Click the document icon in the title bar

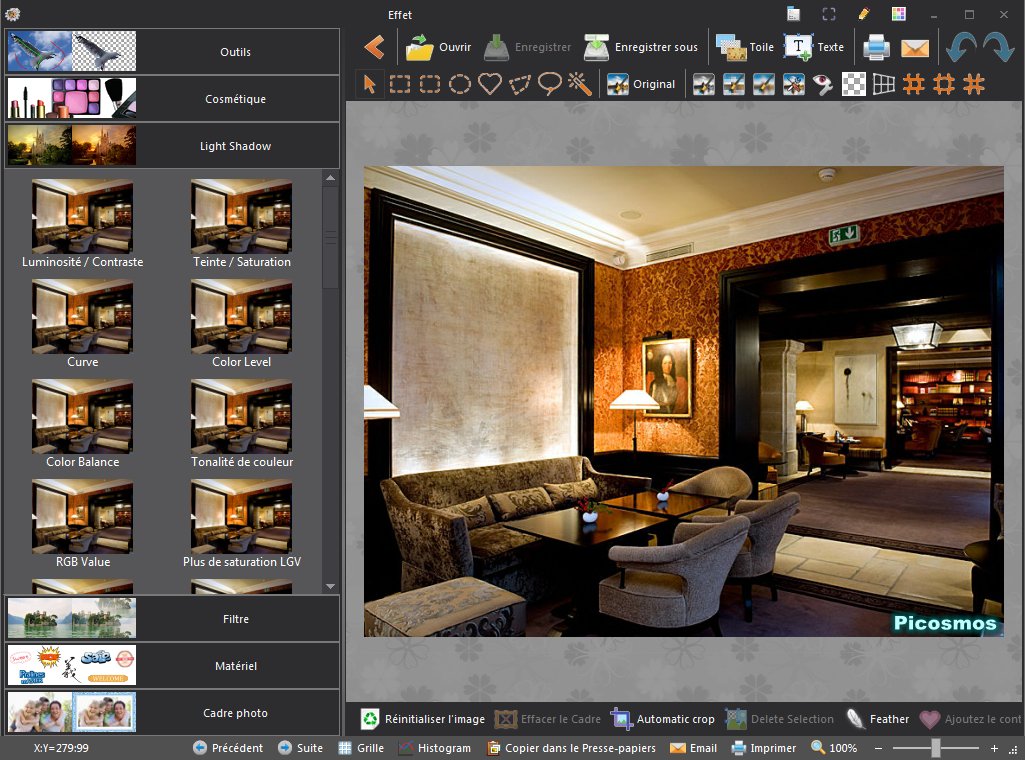click(794, 14)
